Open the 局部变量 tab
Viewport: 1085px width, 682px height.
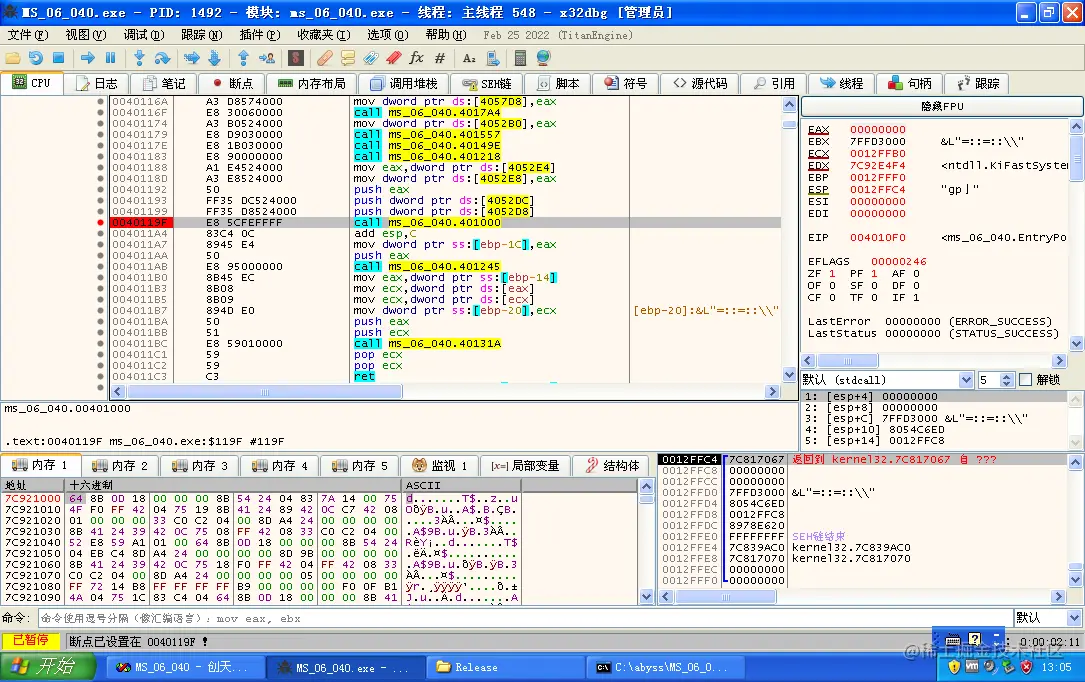click(526, 466)
